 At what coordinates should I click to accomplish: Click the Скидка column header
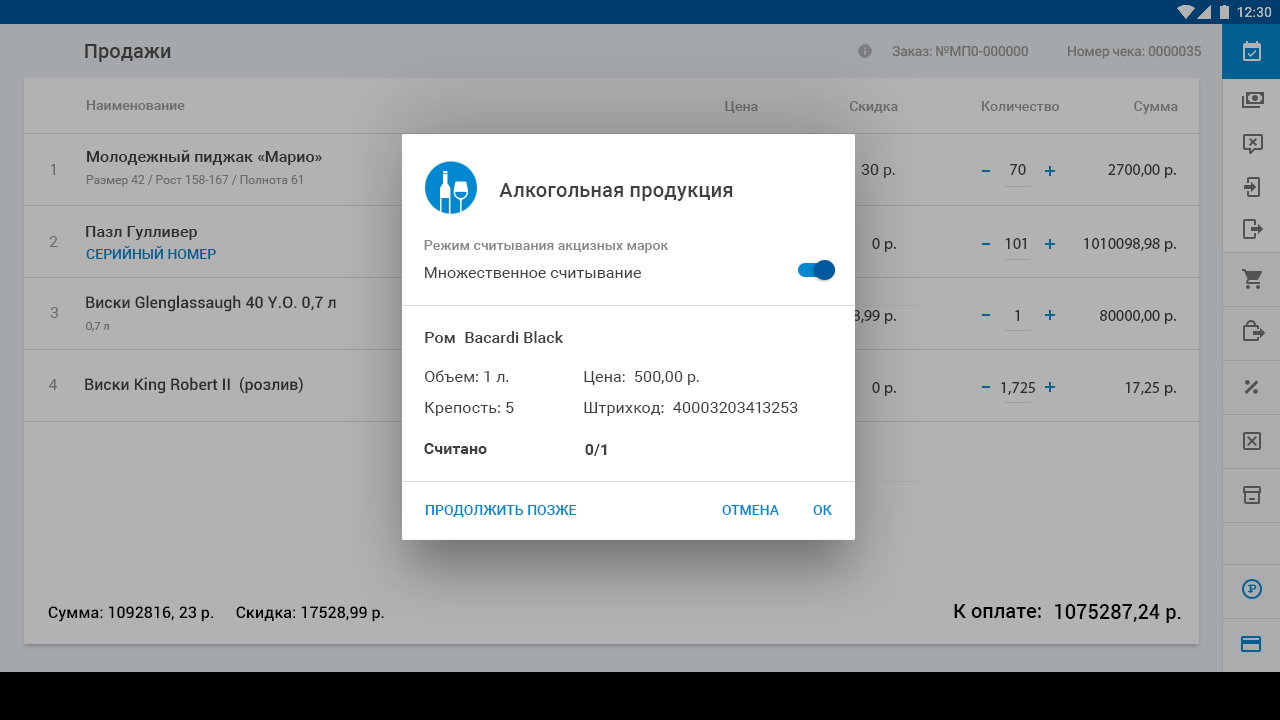[x=873, y=106]
